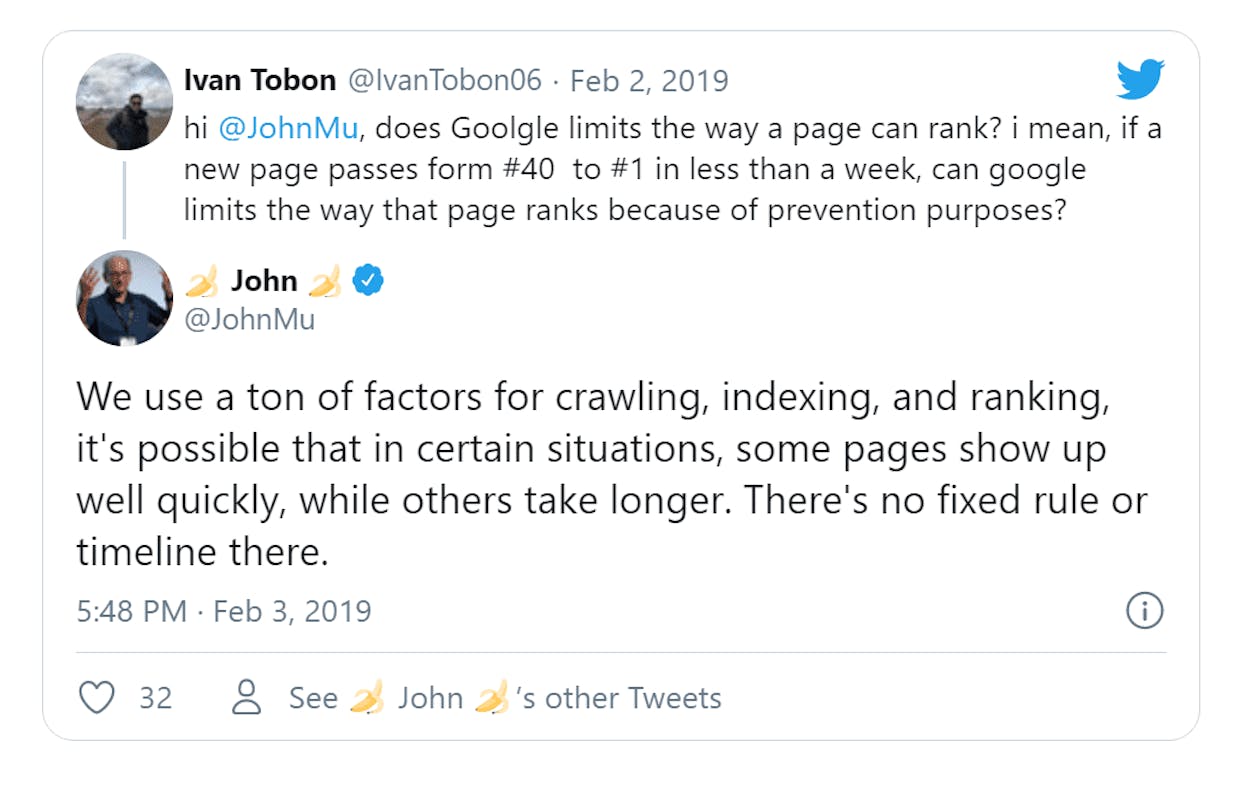Click the banana emoji after John's name
Image resolution: width=1240 pixels, height=795 pixels.
(325, 282)
